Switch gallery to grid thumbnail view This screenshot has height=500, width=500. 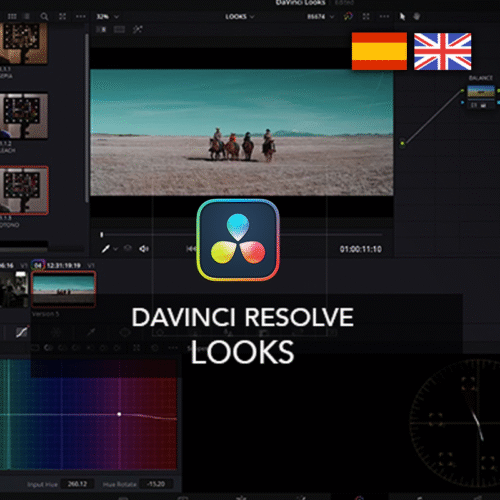pos(12,16)
